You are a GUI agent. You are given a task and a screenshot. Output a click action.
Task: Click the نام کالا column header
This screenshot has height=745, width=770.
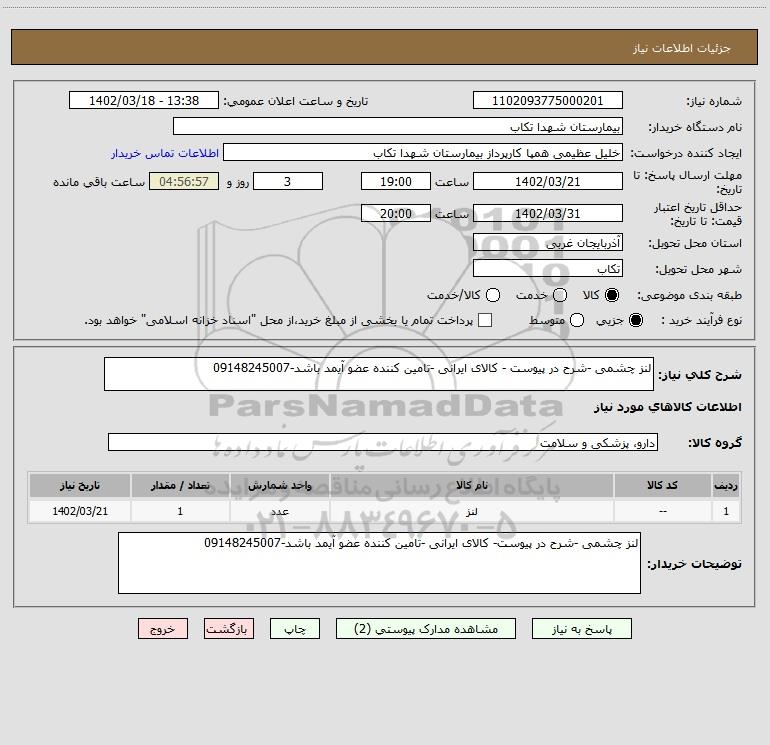[x=471, y=485]
